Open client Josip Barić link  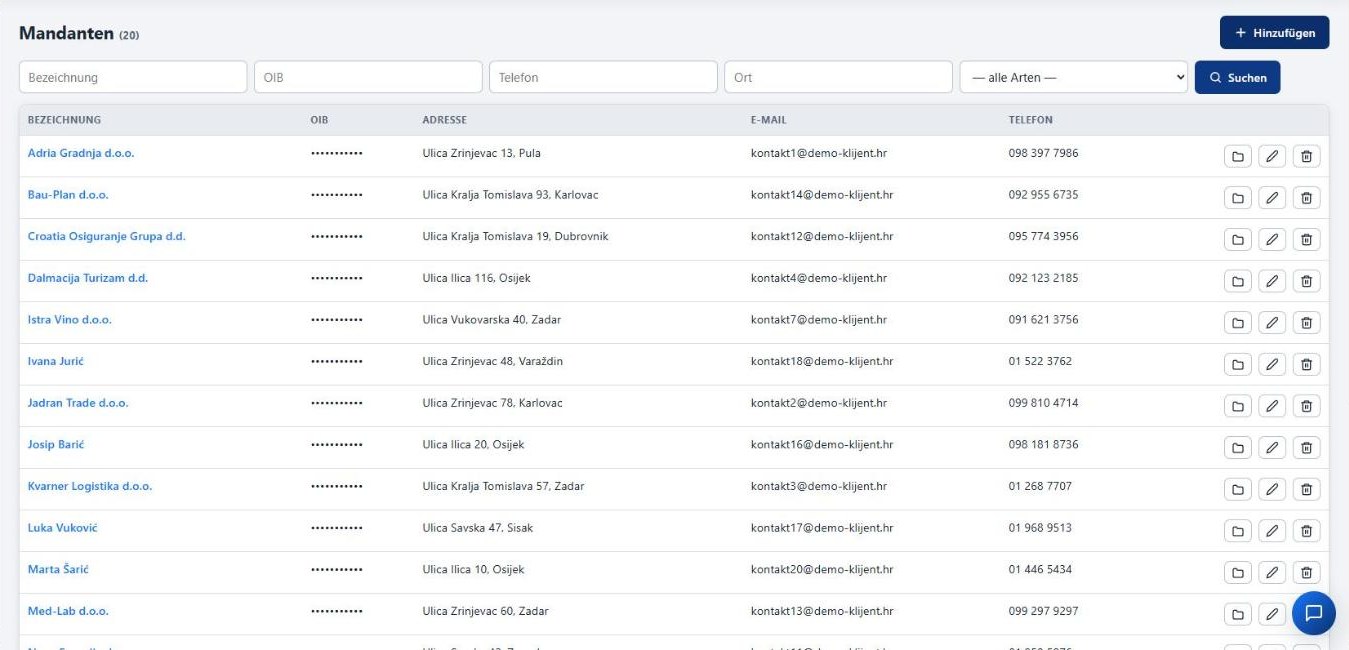(x=56, y=445)
